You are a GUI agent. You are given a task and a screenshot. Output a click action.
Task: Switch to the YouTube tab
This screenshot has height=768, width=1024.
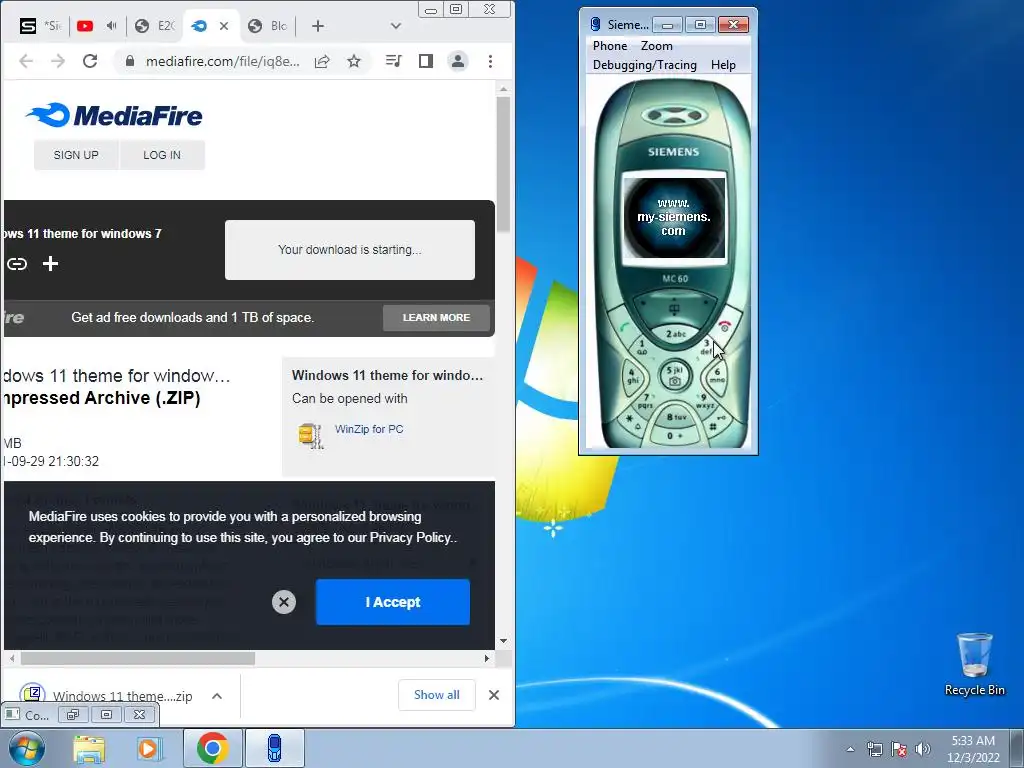point(85,26)
